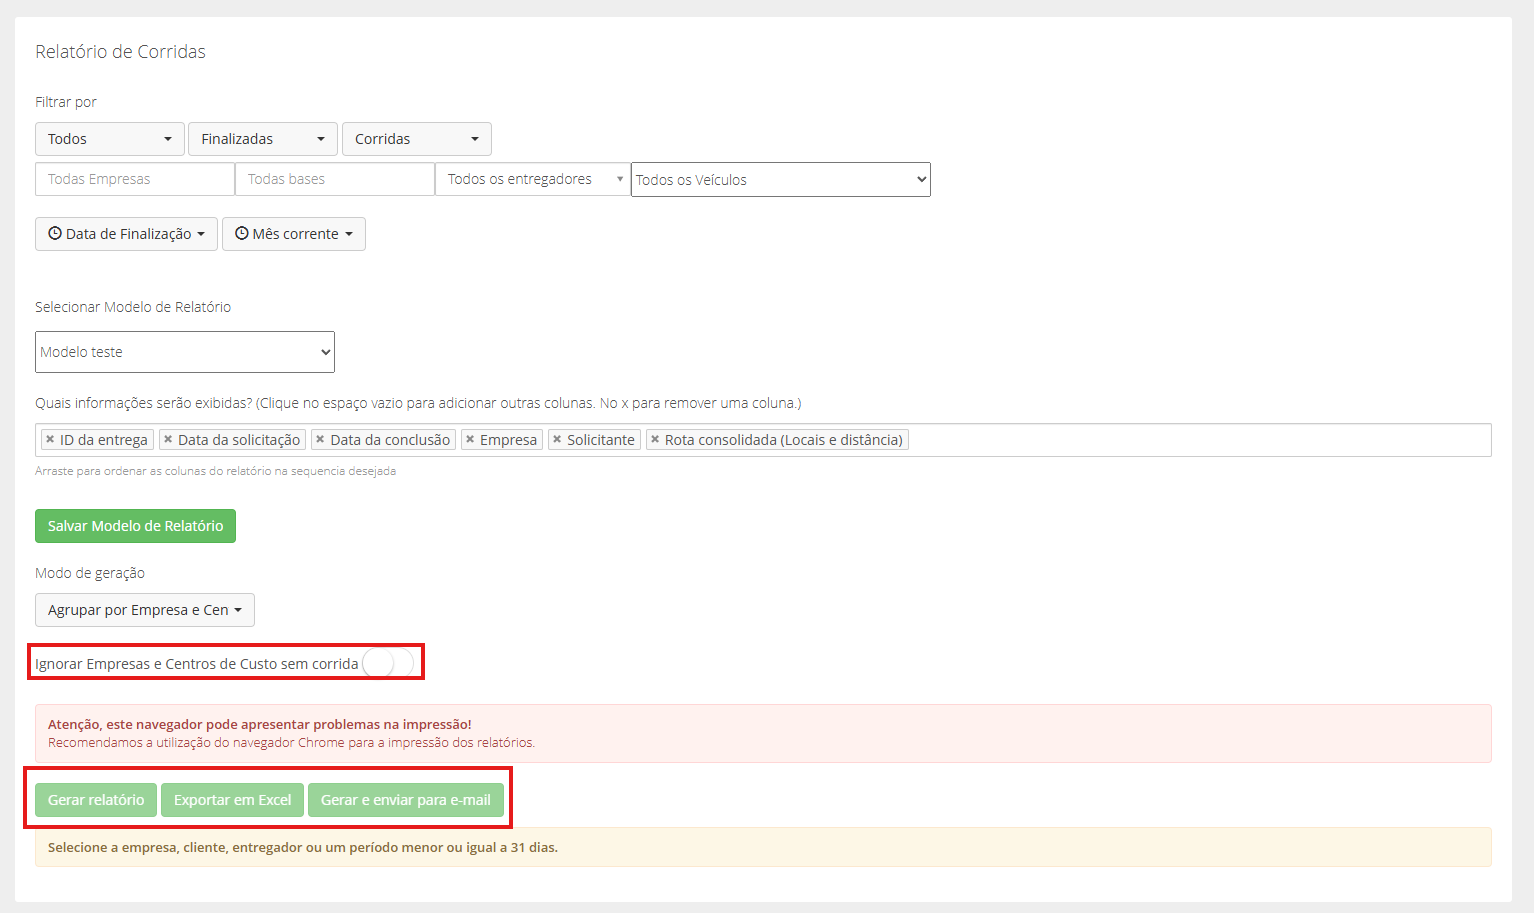Expand the Todos os Veículos select

click(781, 180)
